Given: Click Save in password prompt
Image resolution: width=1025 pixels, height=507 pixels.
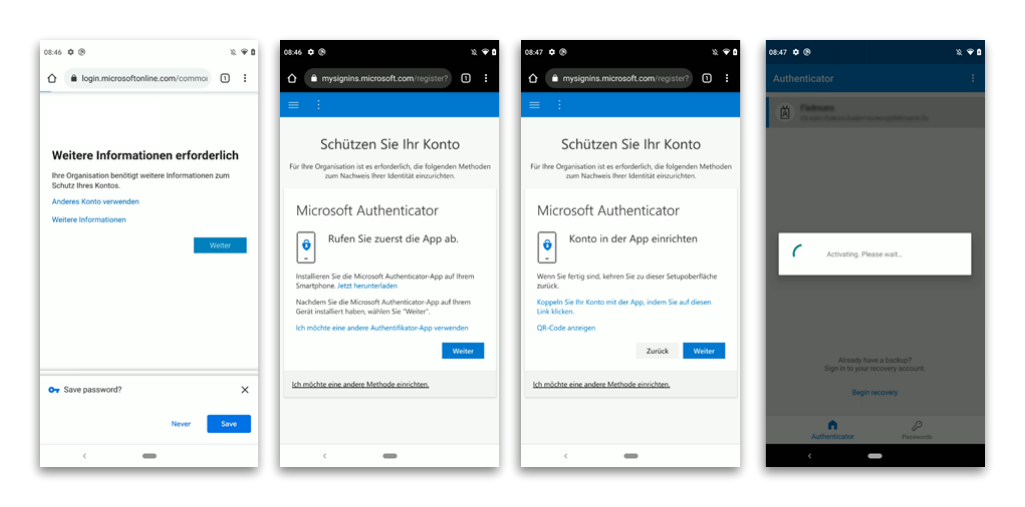Looking at the screenshot, I should (229, 424).
